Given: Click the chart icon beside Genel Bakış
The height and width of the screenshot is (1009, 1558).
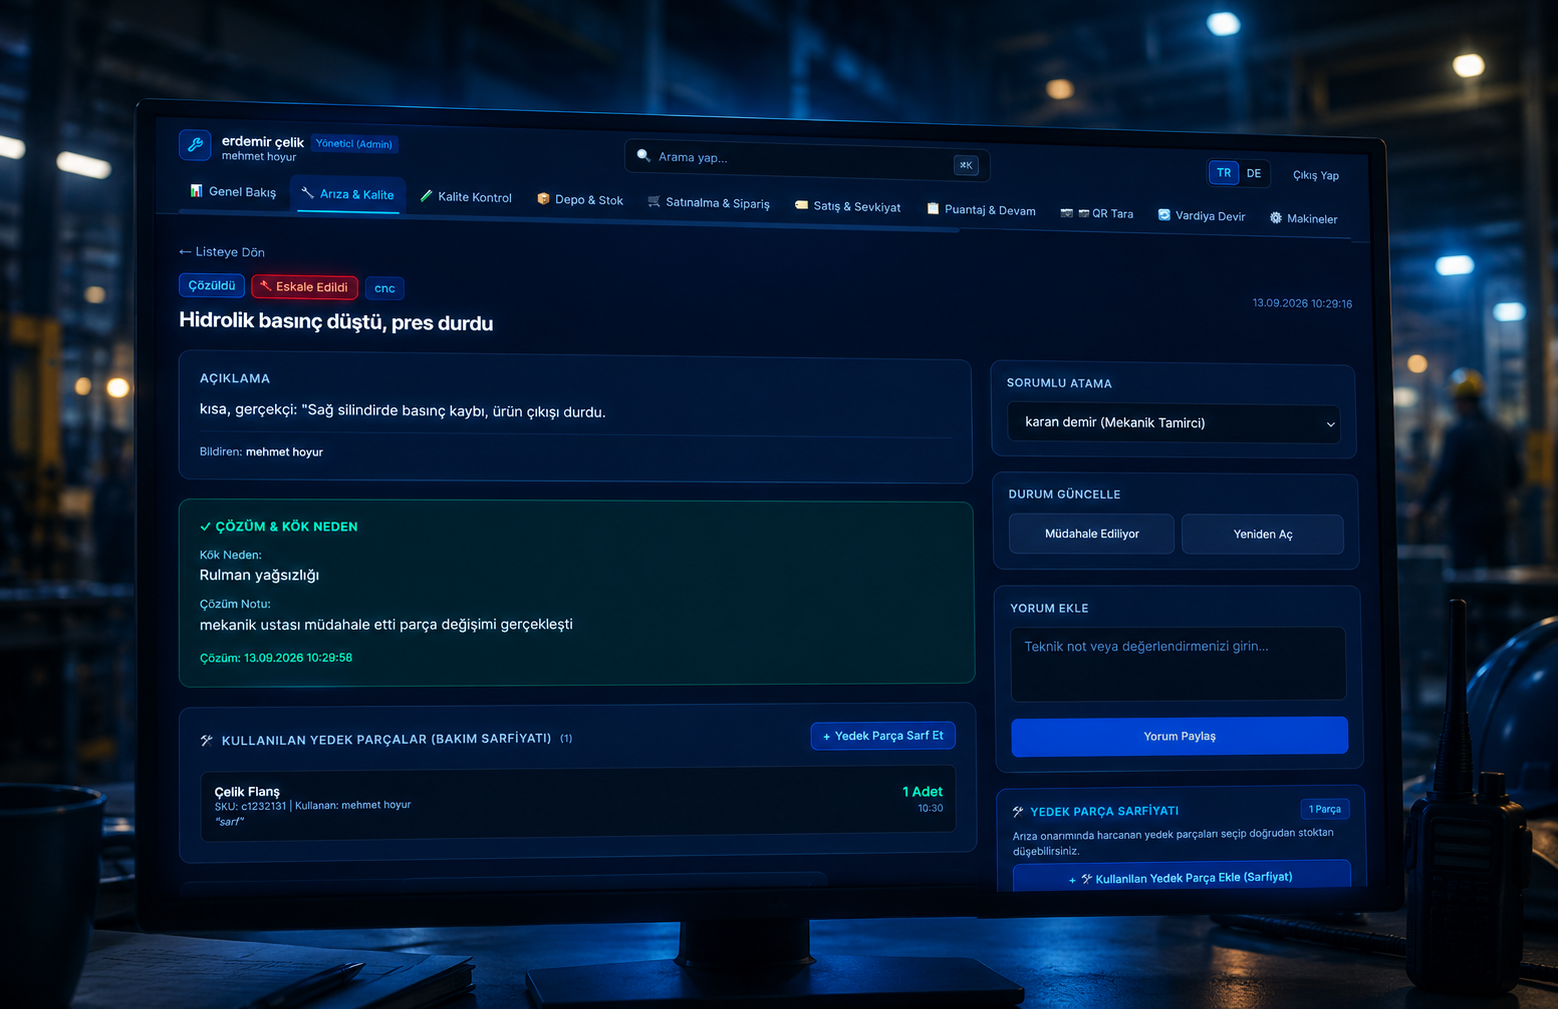Looking at the screenshot, I should (196, 190).
